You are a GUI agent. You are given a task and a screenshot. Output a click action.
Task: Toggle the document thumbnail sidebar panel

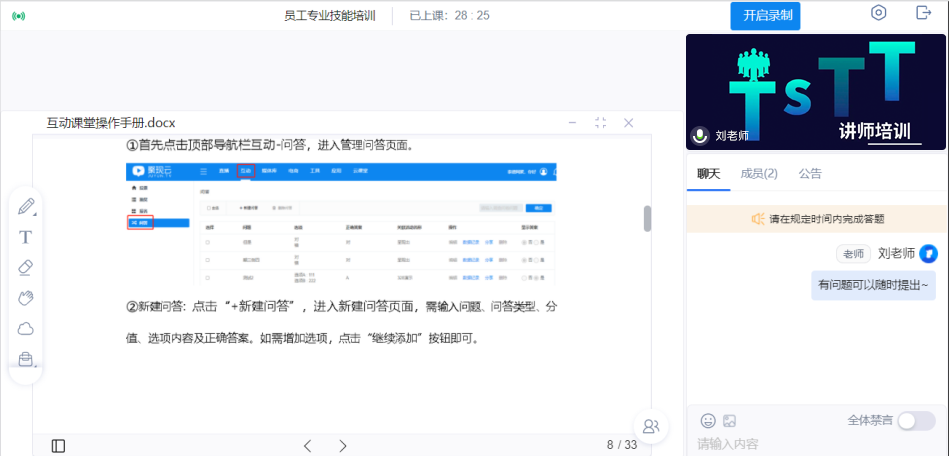(x=58, y=445)
